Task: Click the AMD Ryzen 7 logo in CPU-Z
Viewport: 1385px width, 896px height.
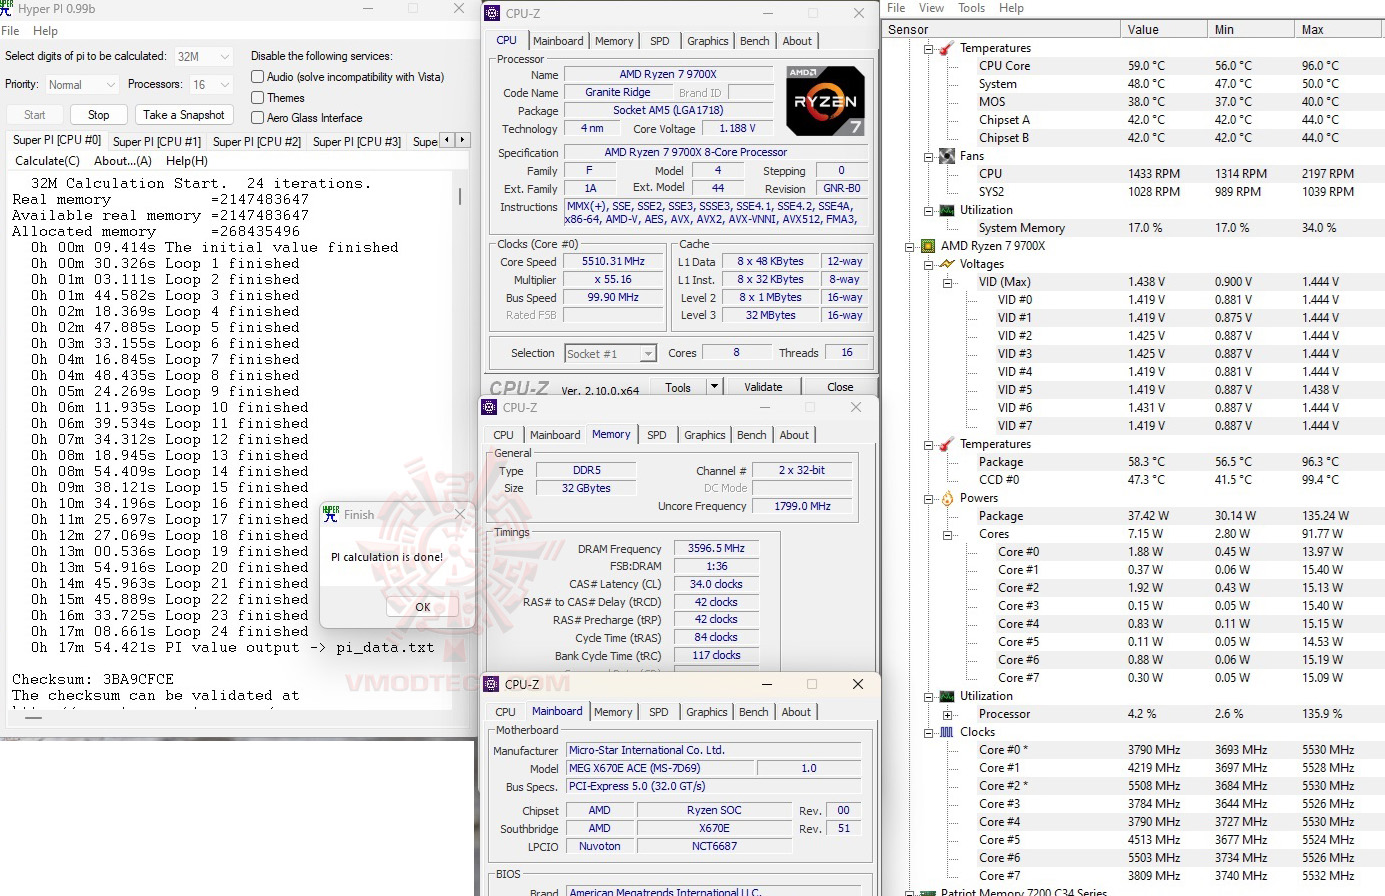Action: tap(826, 101)
